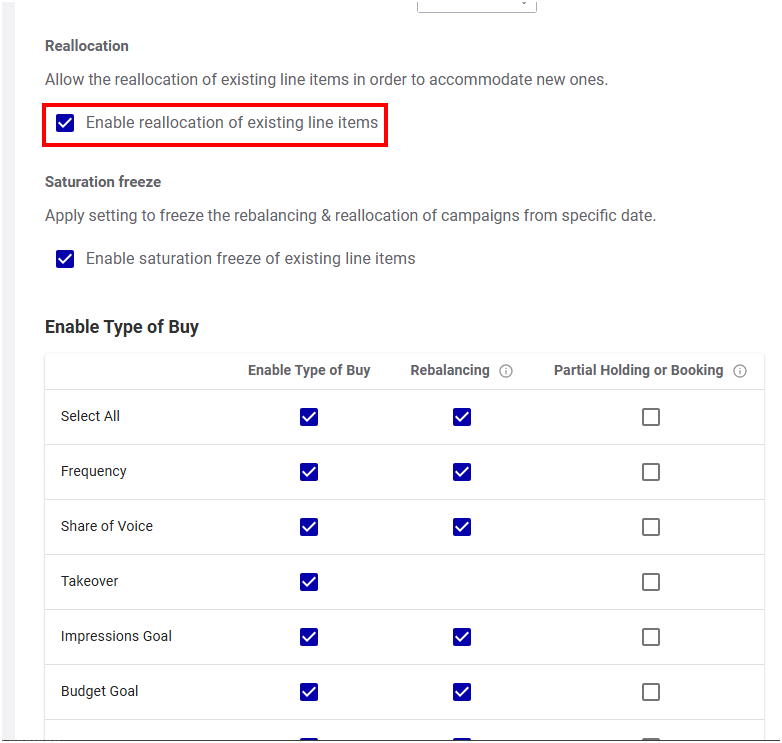This screenshot has height=743, width=782.
Task: Disable Type of Buy for Takeover
Action: point(309,582)
